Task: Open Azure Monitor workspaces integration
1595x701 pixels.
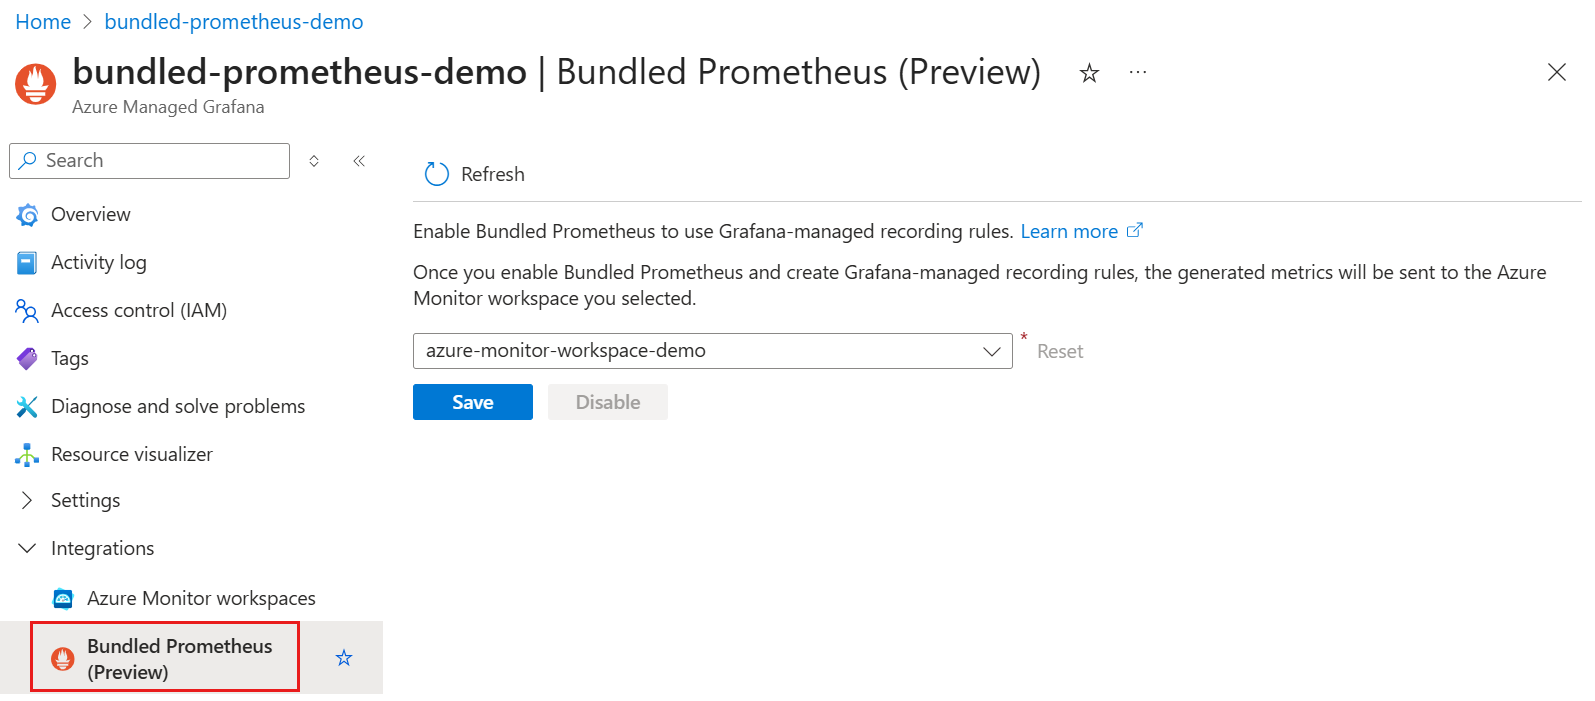Action: 200,598
